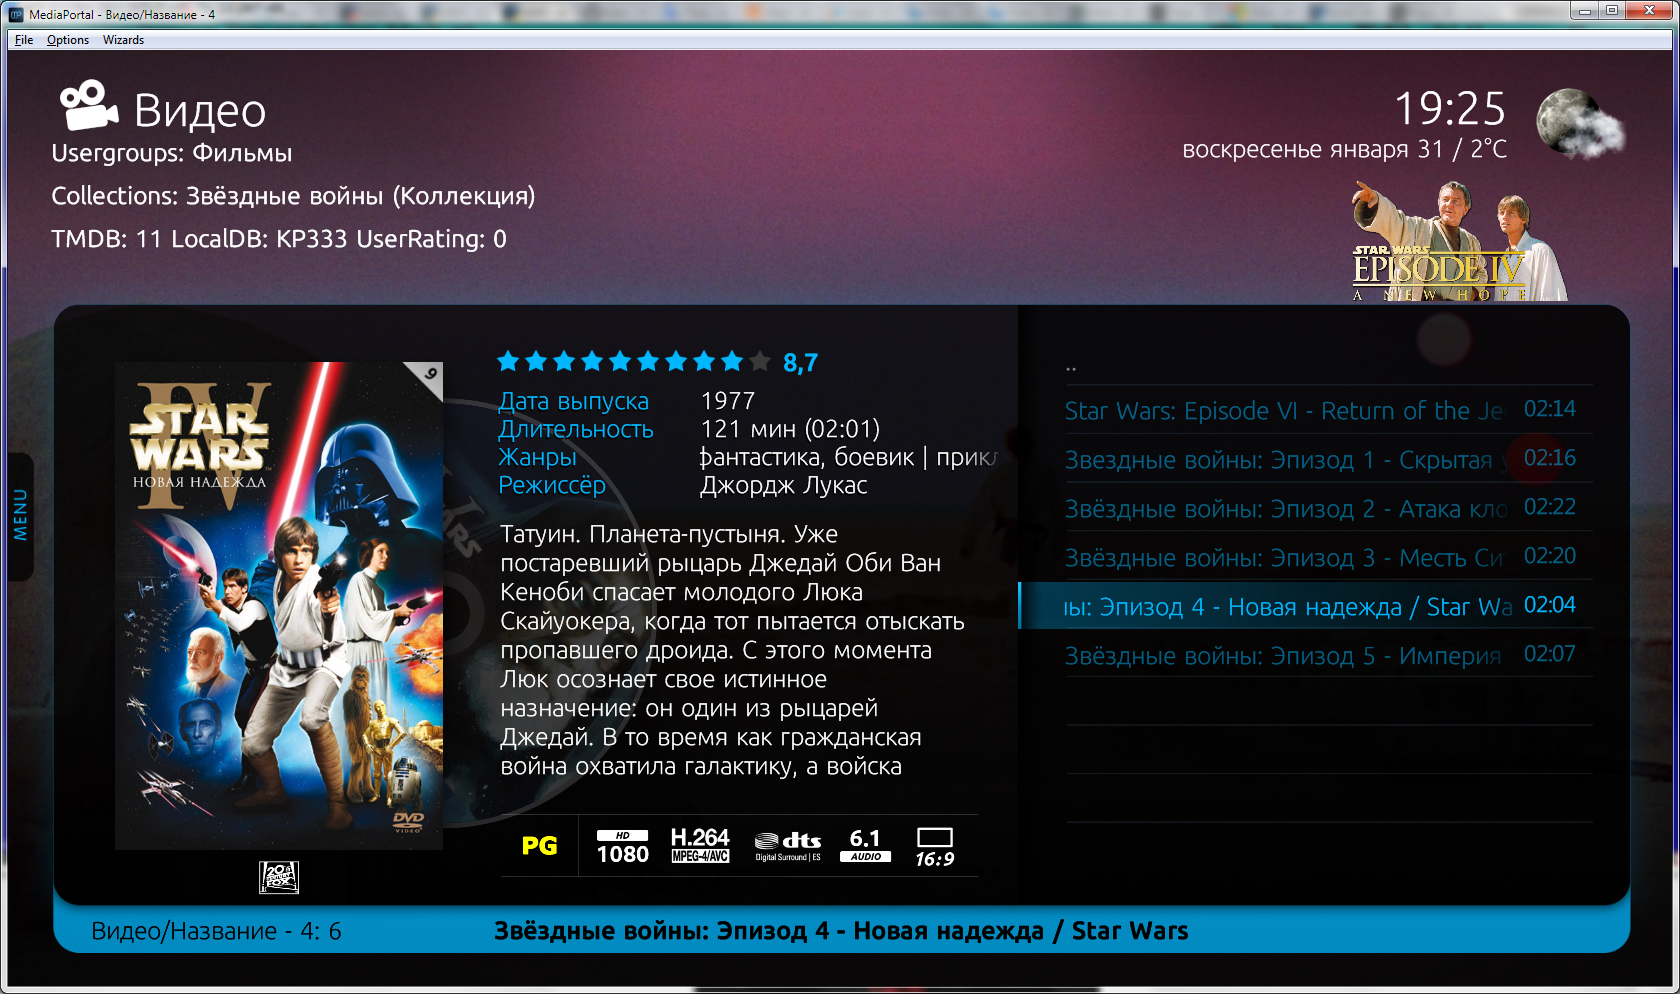Click director name Джордж Лукас

coord(783,485)
